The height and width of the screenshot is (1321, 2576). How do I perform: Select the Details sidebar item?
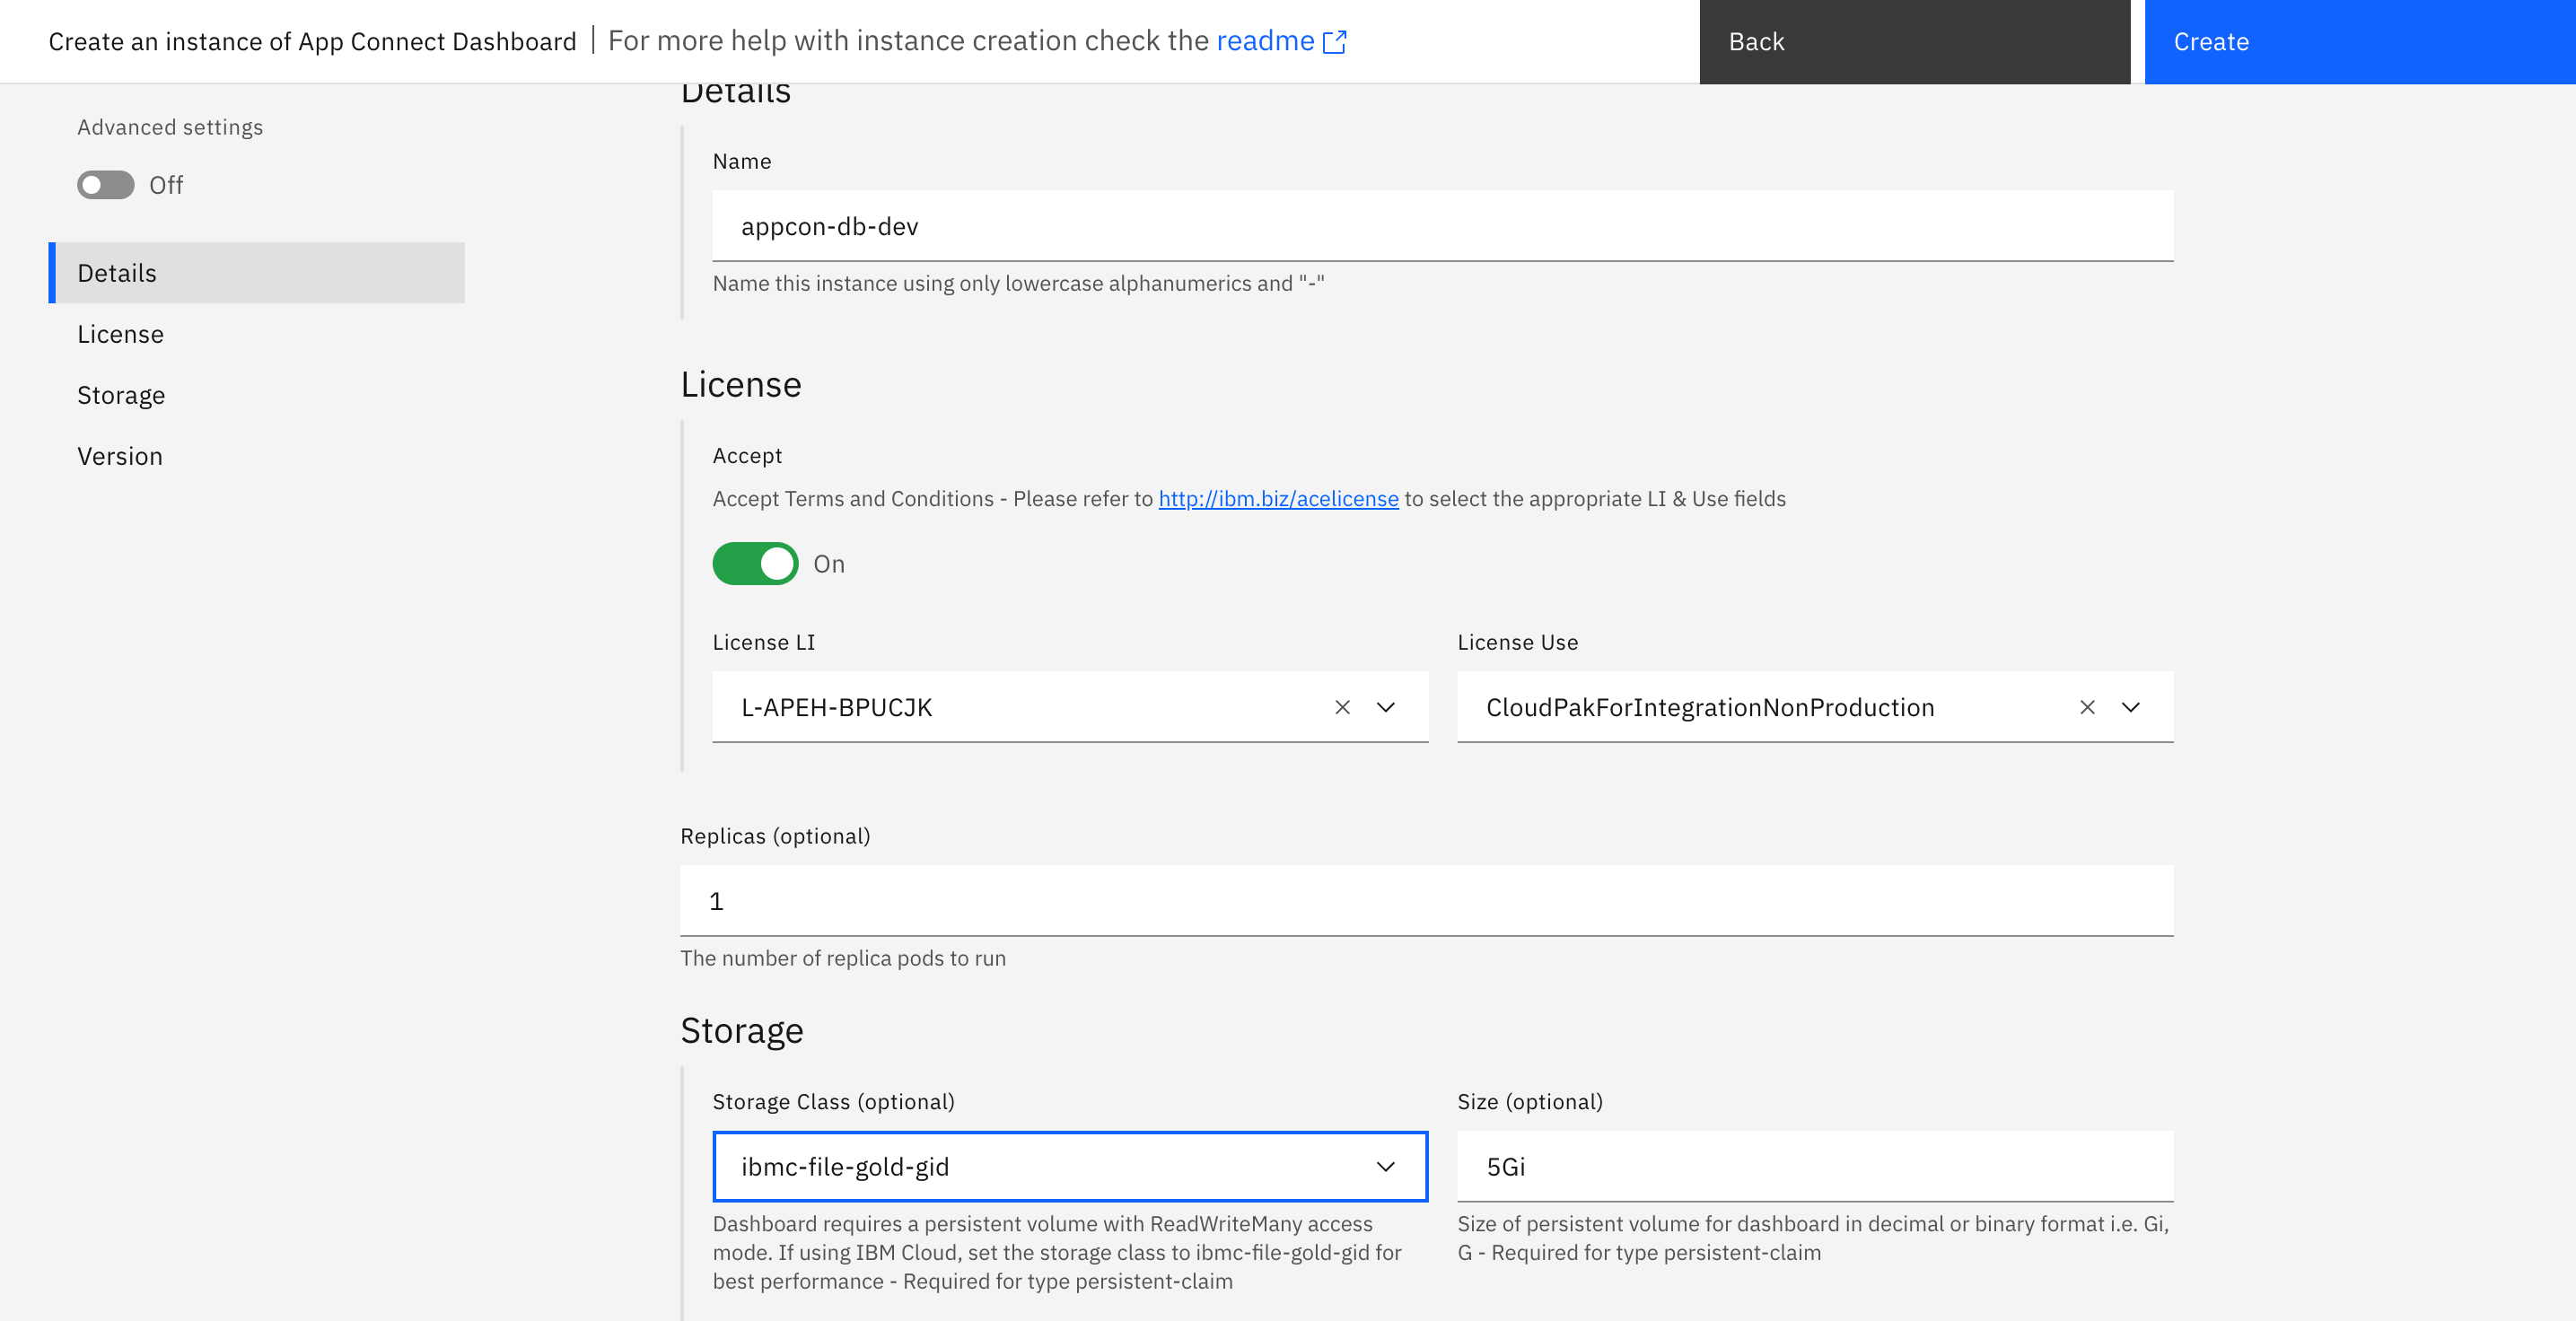[116, 272]
